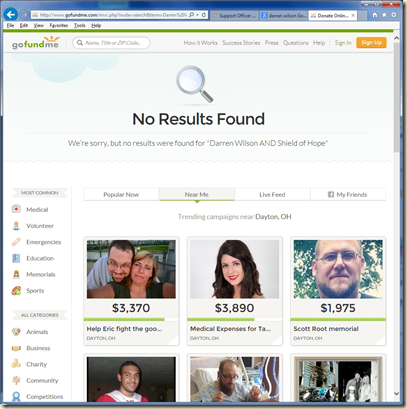
Task: Click the Emergencies bandage icon
Action: click(x=16, y=242)
